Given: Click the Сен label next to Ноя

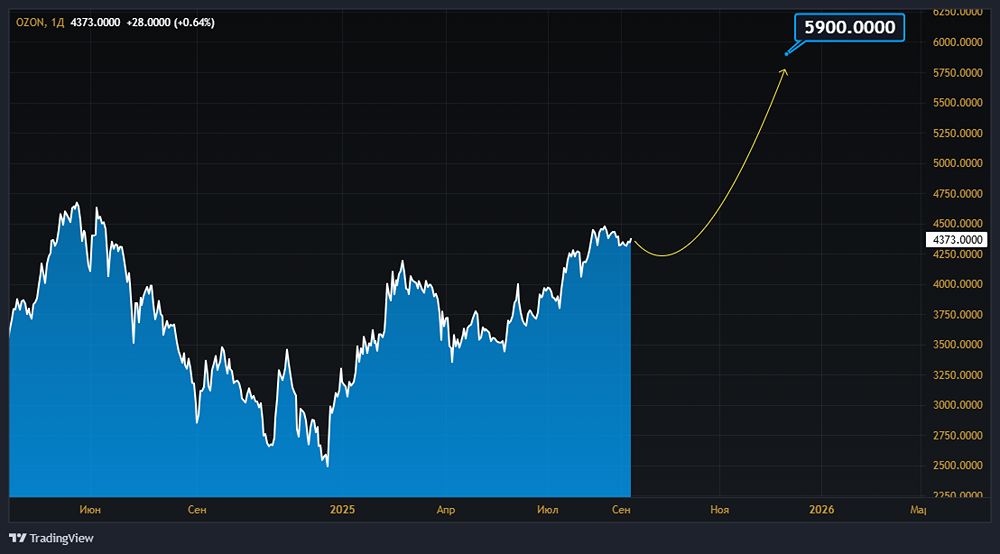Looking at the screenshot, I should pyautogui.click(x=621, y=510).
